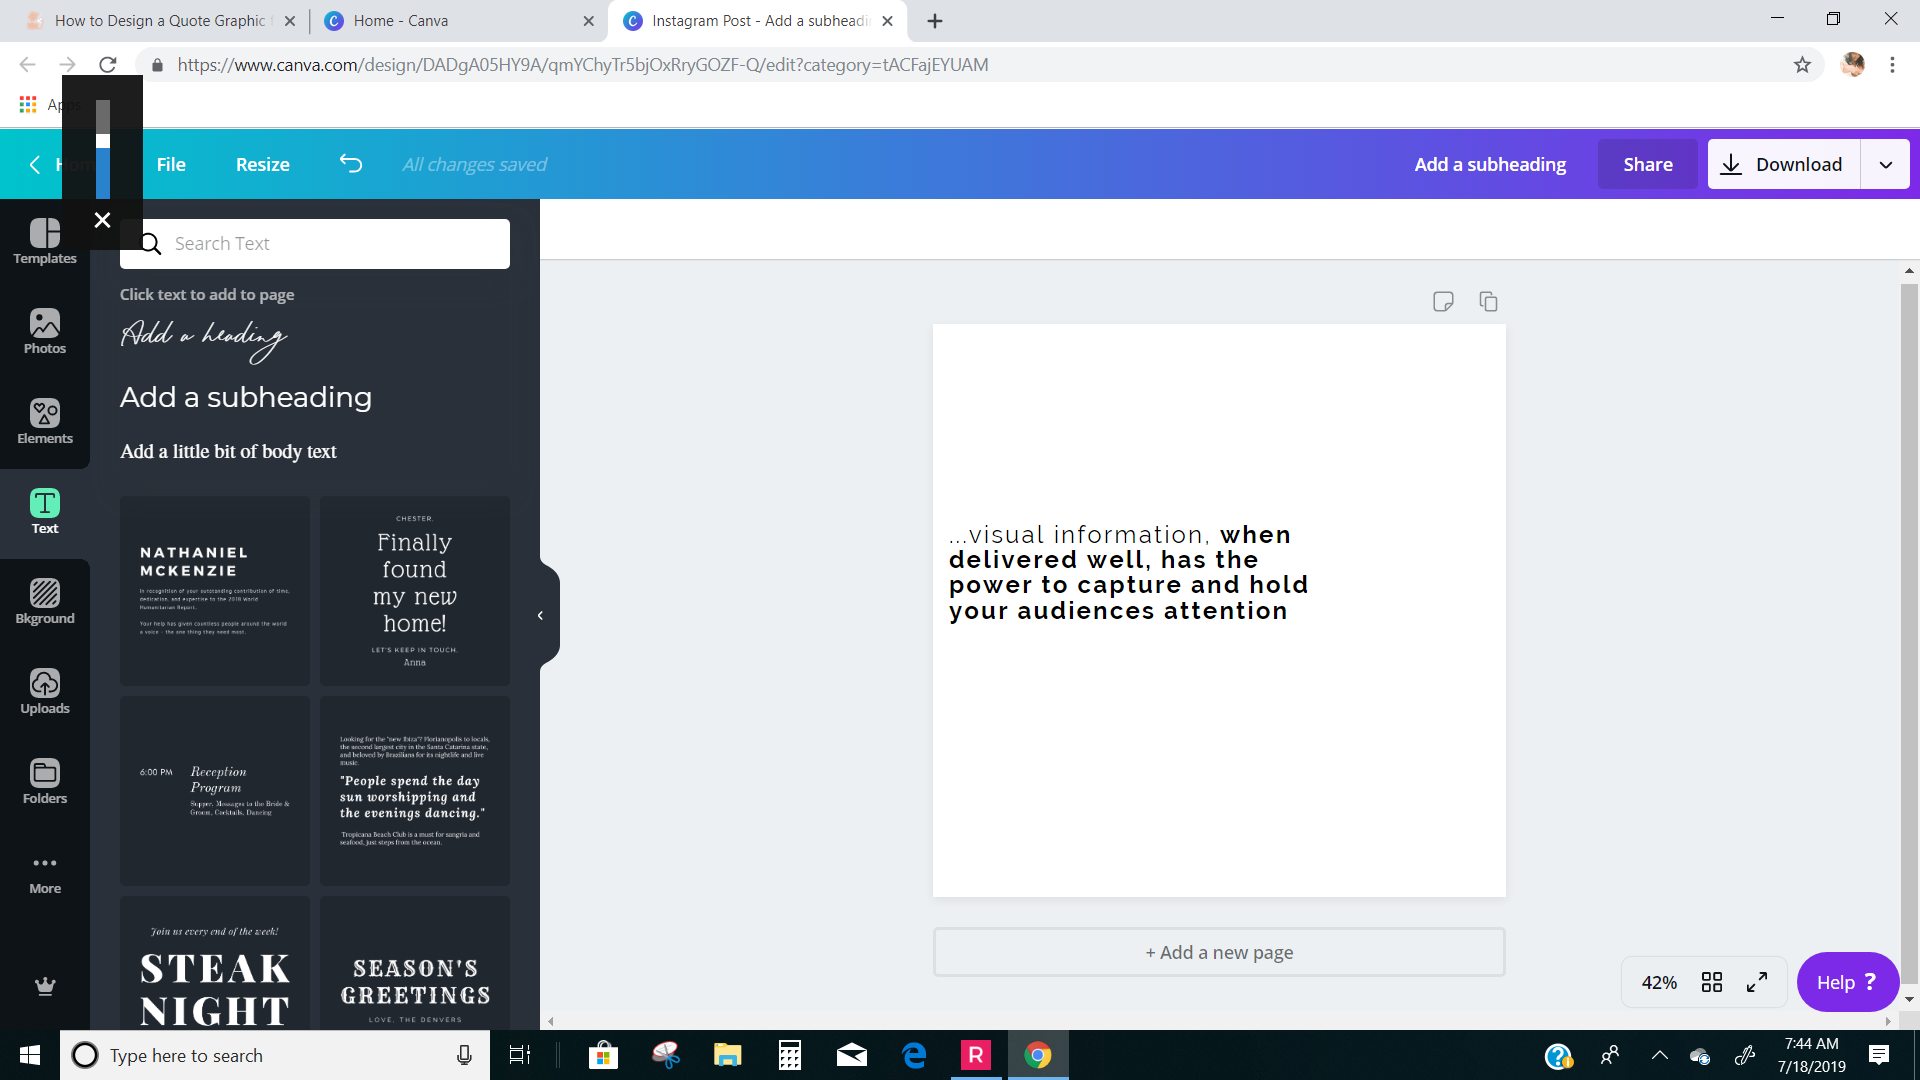Click the Share button
This screenshot has height=1080, width=1920.
coord(1647,165)
